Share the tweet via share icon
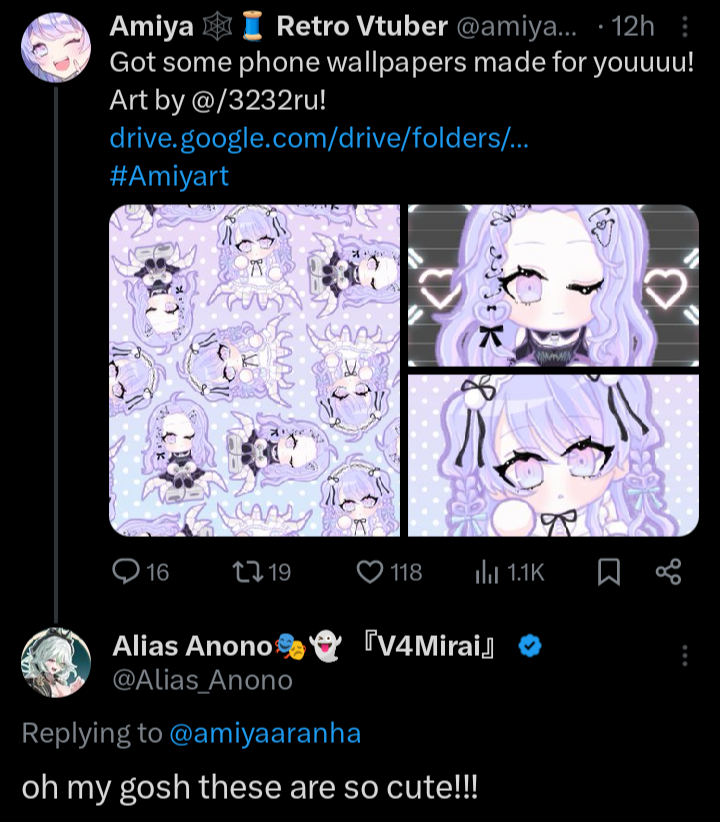The image size is (720, 822). [668, 572]
